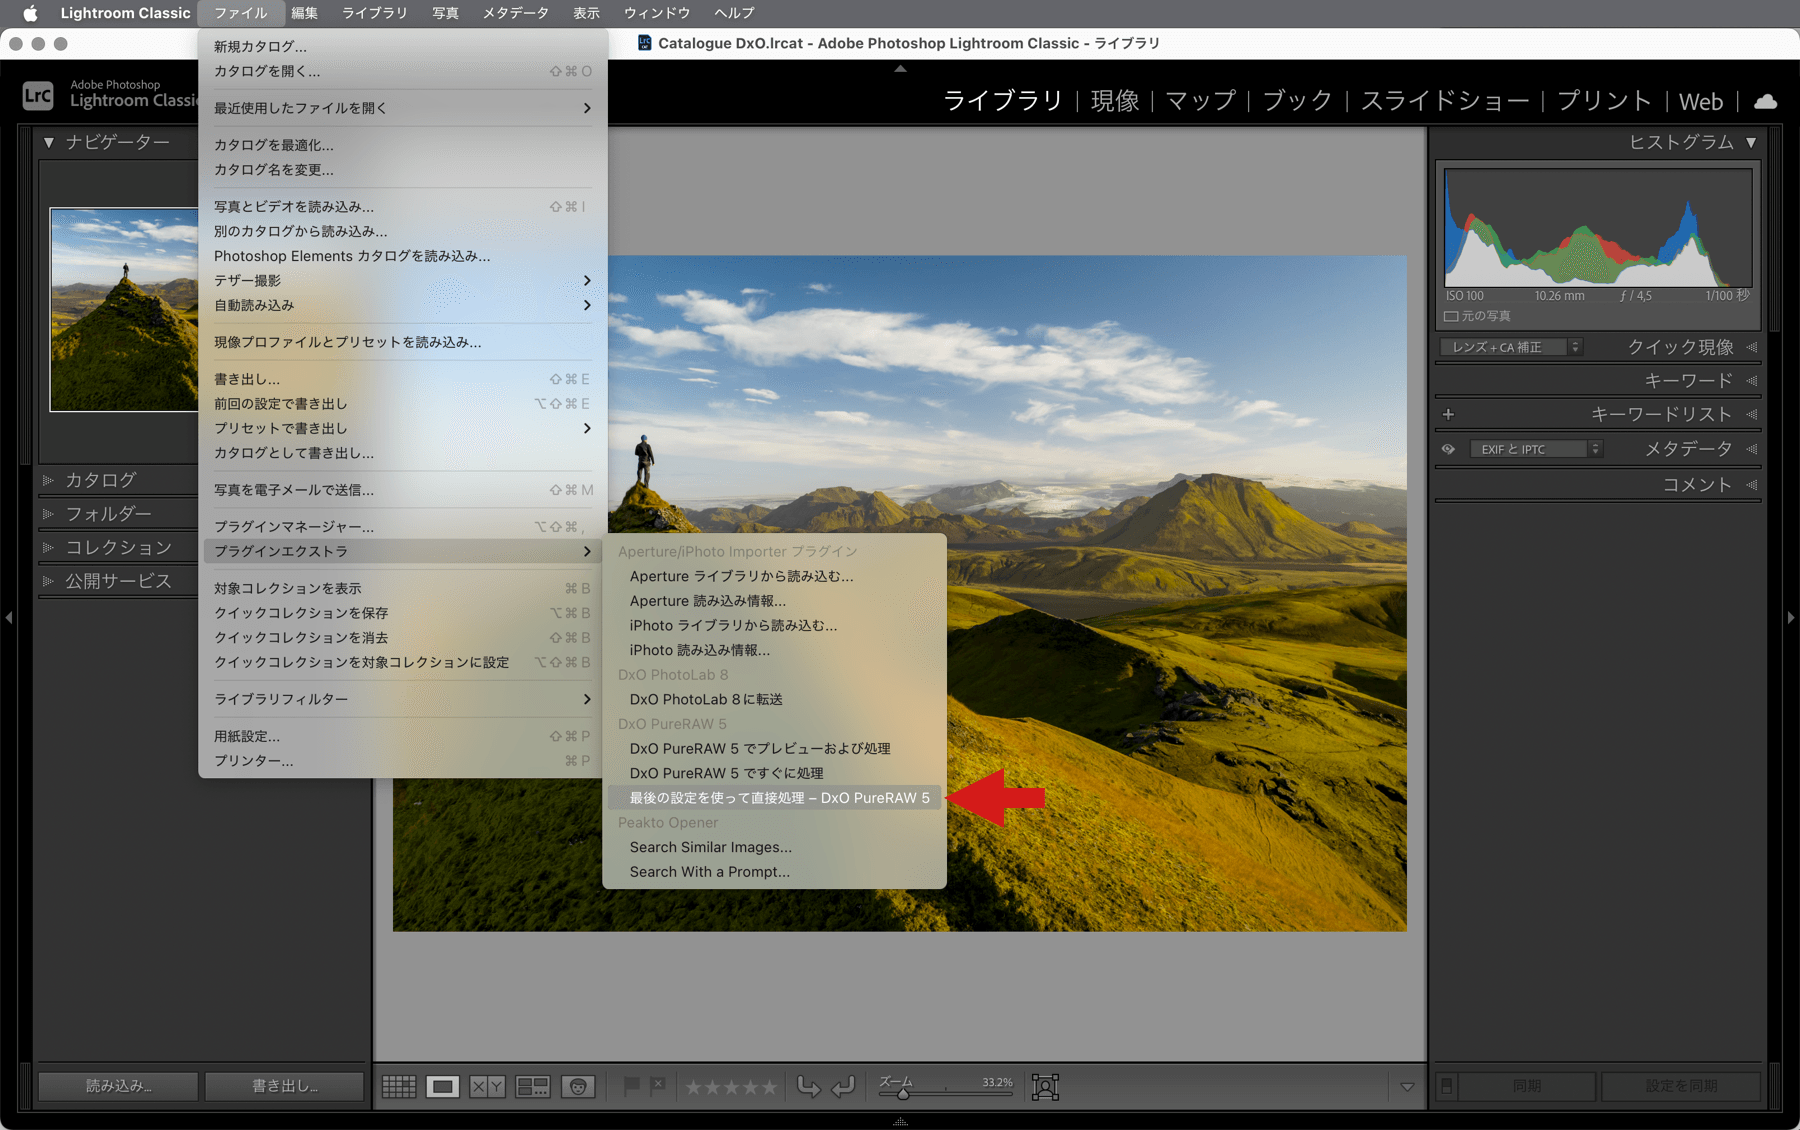Collapse the right panel group arrow
1800x1130 pixels.
point(1791,618)
